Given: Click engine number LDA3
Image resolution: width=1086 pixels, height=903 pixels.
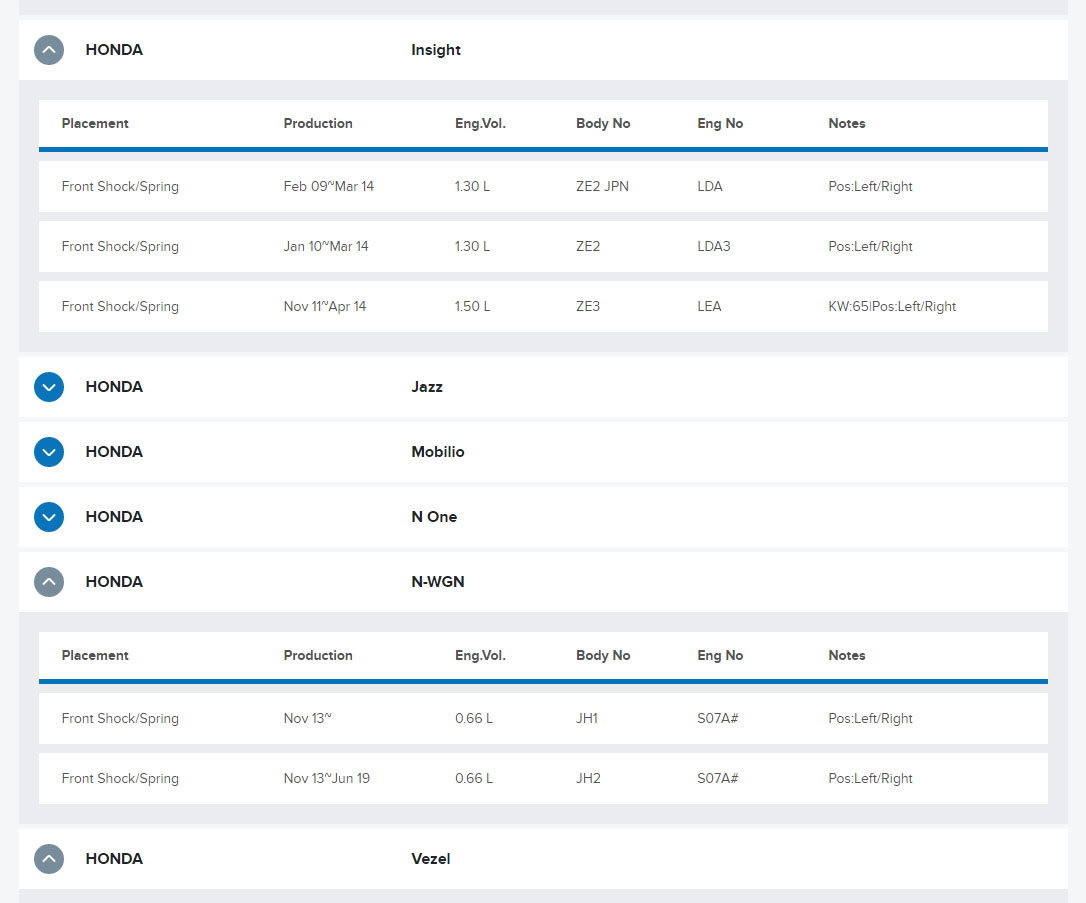Looking at the screenshot, I should pos(713,247).
